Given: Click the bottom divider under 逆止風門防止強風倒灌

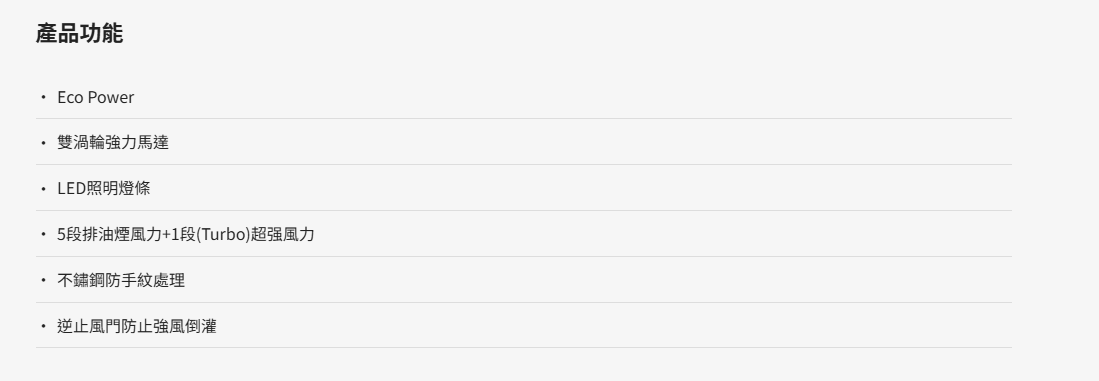Looking at the screenshot, I should pyautogui.click(x=524, y=347).
